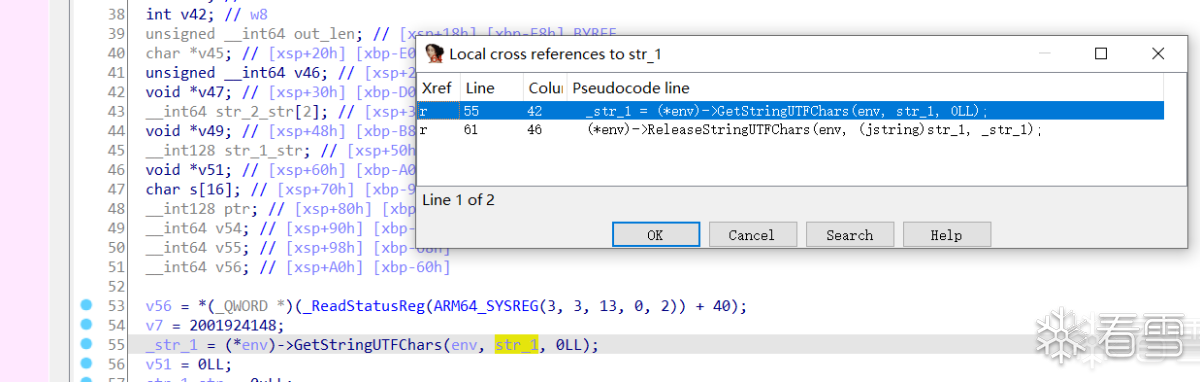Toggle breakpoint dot on line 54
This screenshot has width=1200, height=382.
click(87, 325)
